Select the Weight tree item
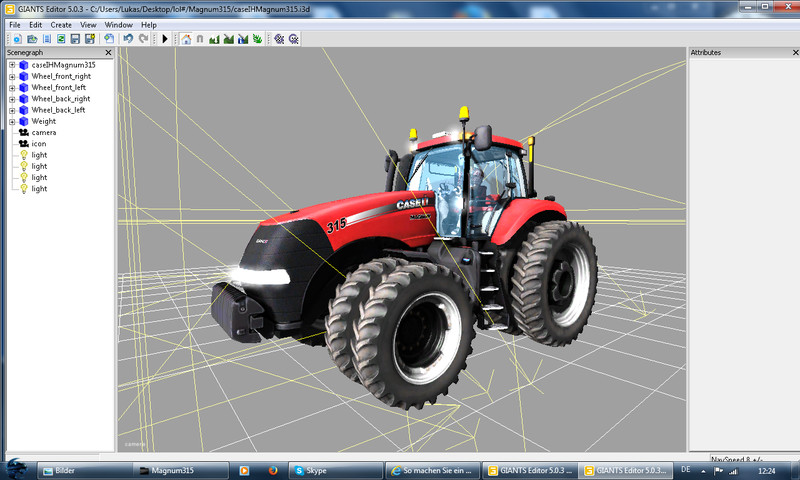The width and height of the screenshot is (800, 480). pyautogui.click(x=44, y=121)
